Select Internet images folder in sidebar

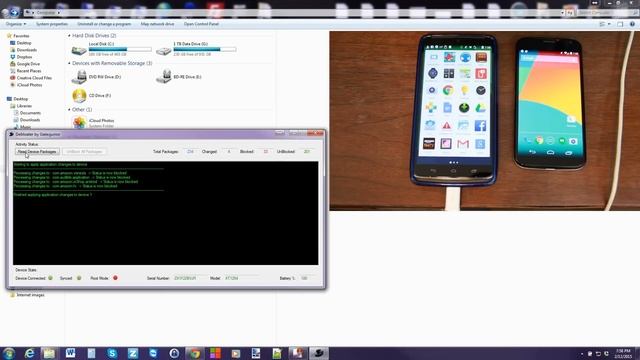point(30,295)
